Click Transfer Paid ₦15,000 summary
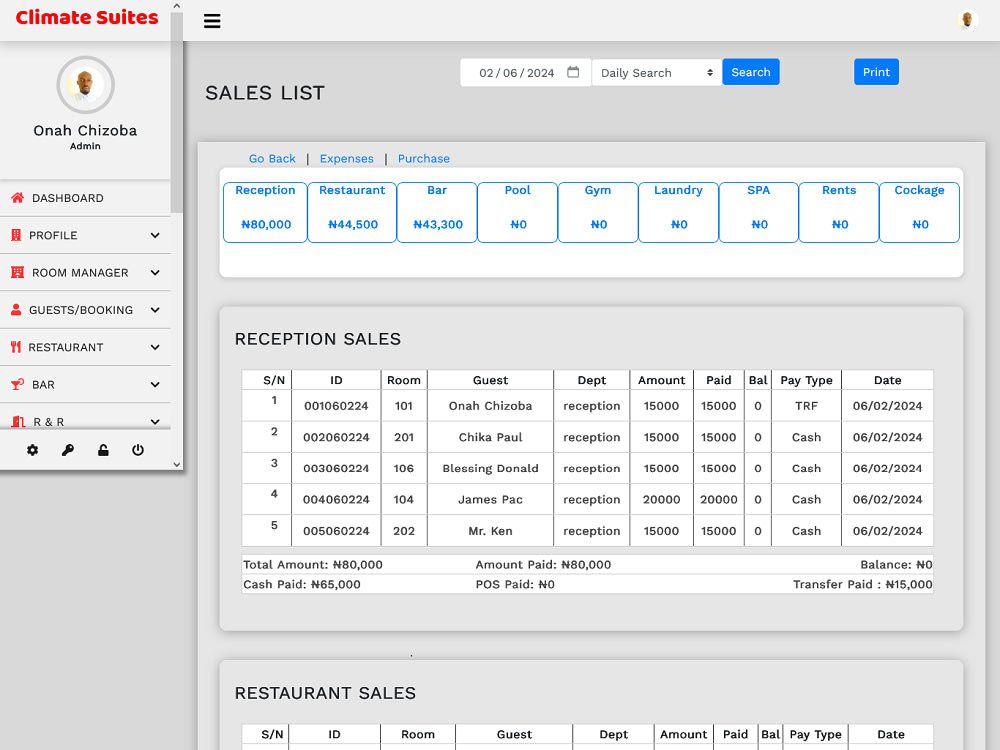 pyautogui.click(x=862, y=584)
